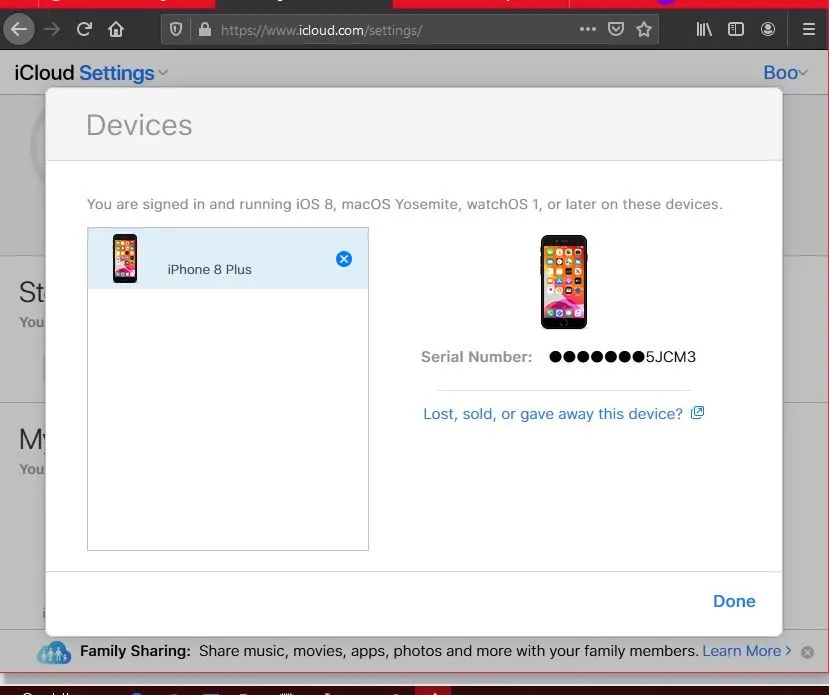Open the Firefox hamburger menu

808,29
